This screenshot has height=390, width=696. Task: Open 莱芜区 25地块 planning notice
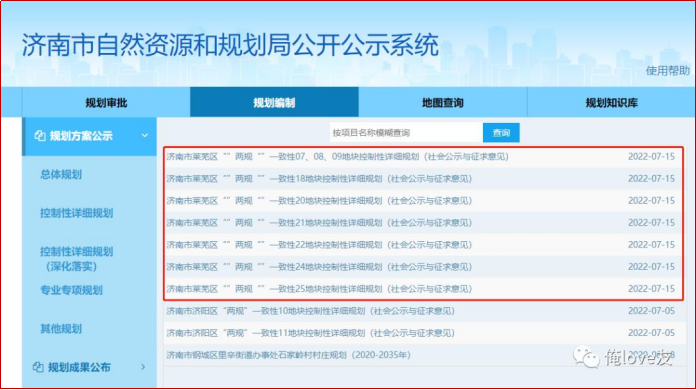319,289
